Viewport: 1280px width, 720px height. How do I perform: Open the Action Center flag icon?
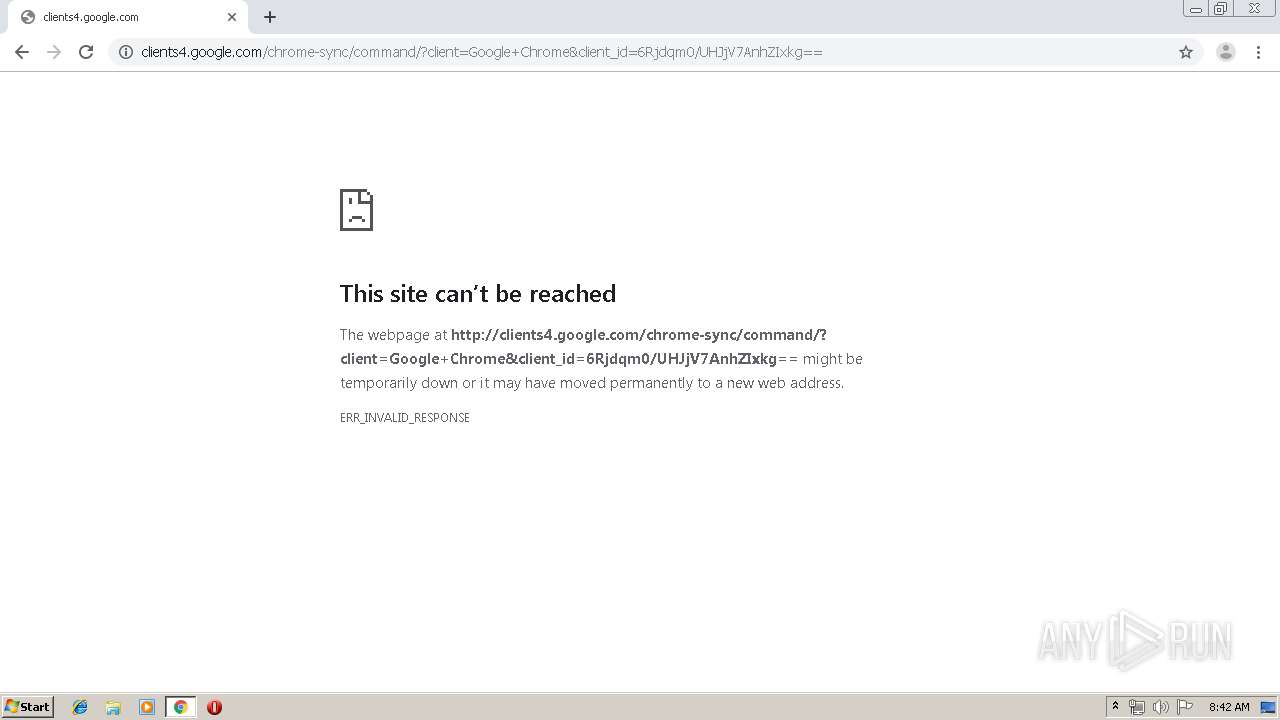tap(1185, 707)
